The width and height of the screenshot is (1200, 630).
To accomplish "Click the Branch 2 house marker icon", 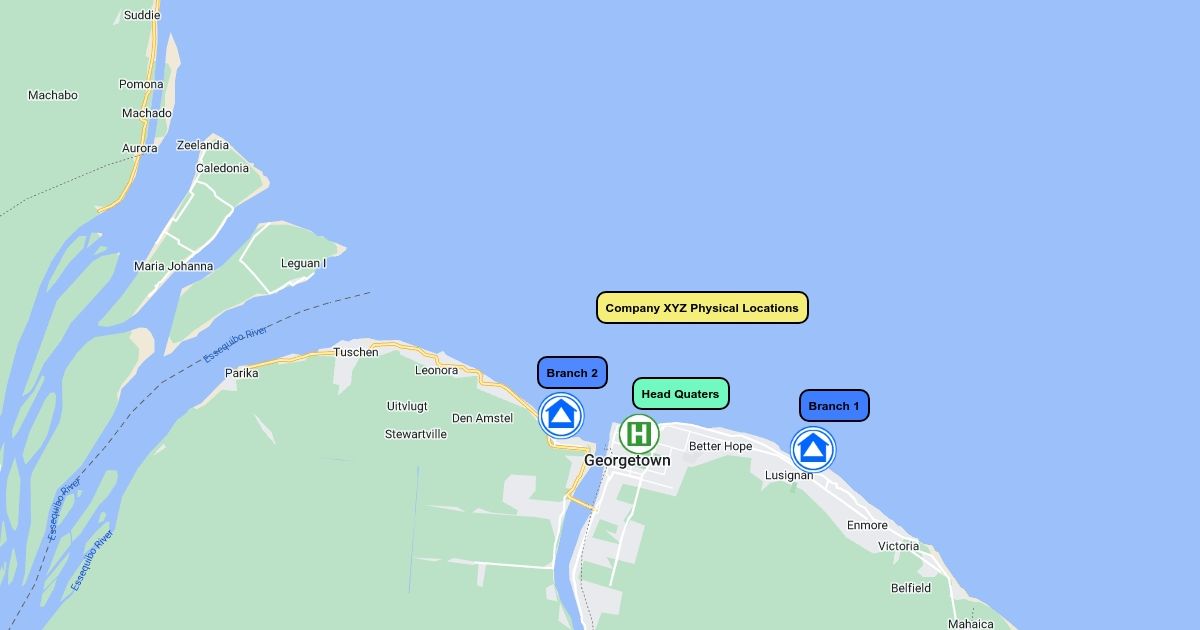I will coord(561,415).
